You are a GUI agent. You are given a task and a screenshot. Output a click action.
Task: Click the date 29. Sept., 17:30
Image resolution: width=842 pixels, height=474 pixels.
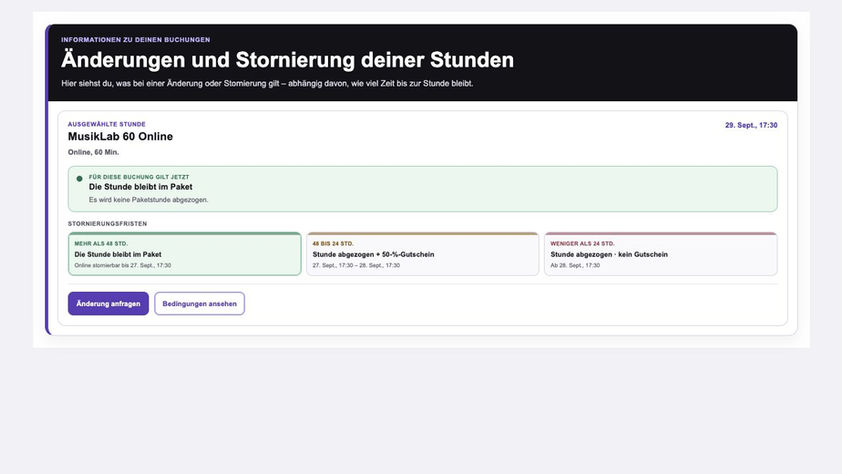coord(751,125)
